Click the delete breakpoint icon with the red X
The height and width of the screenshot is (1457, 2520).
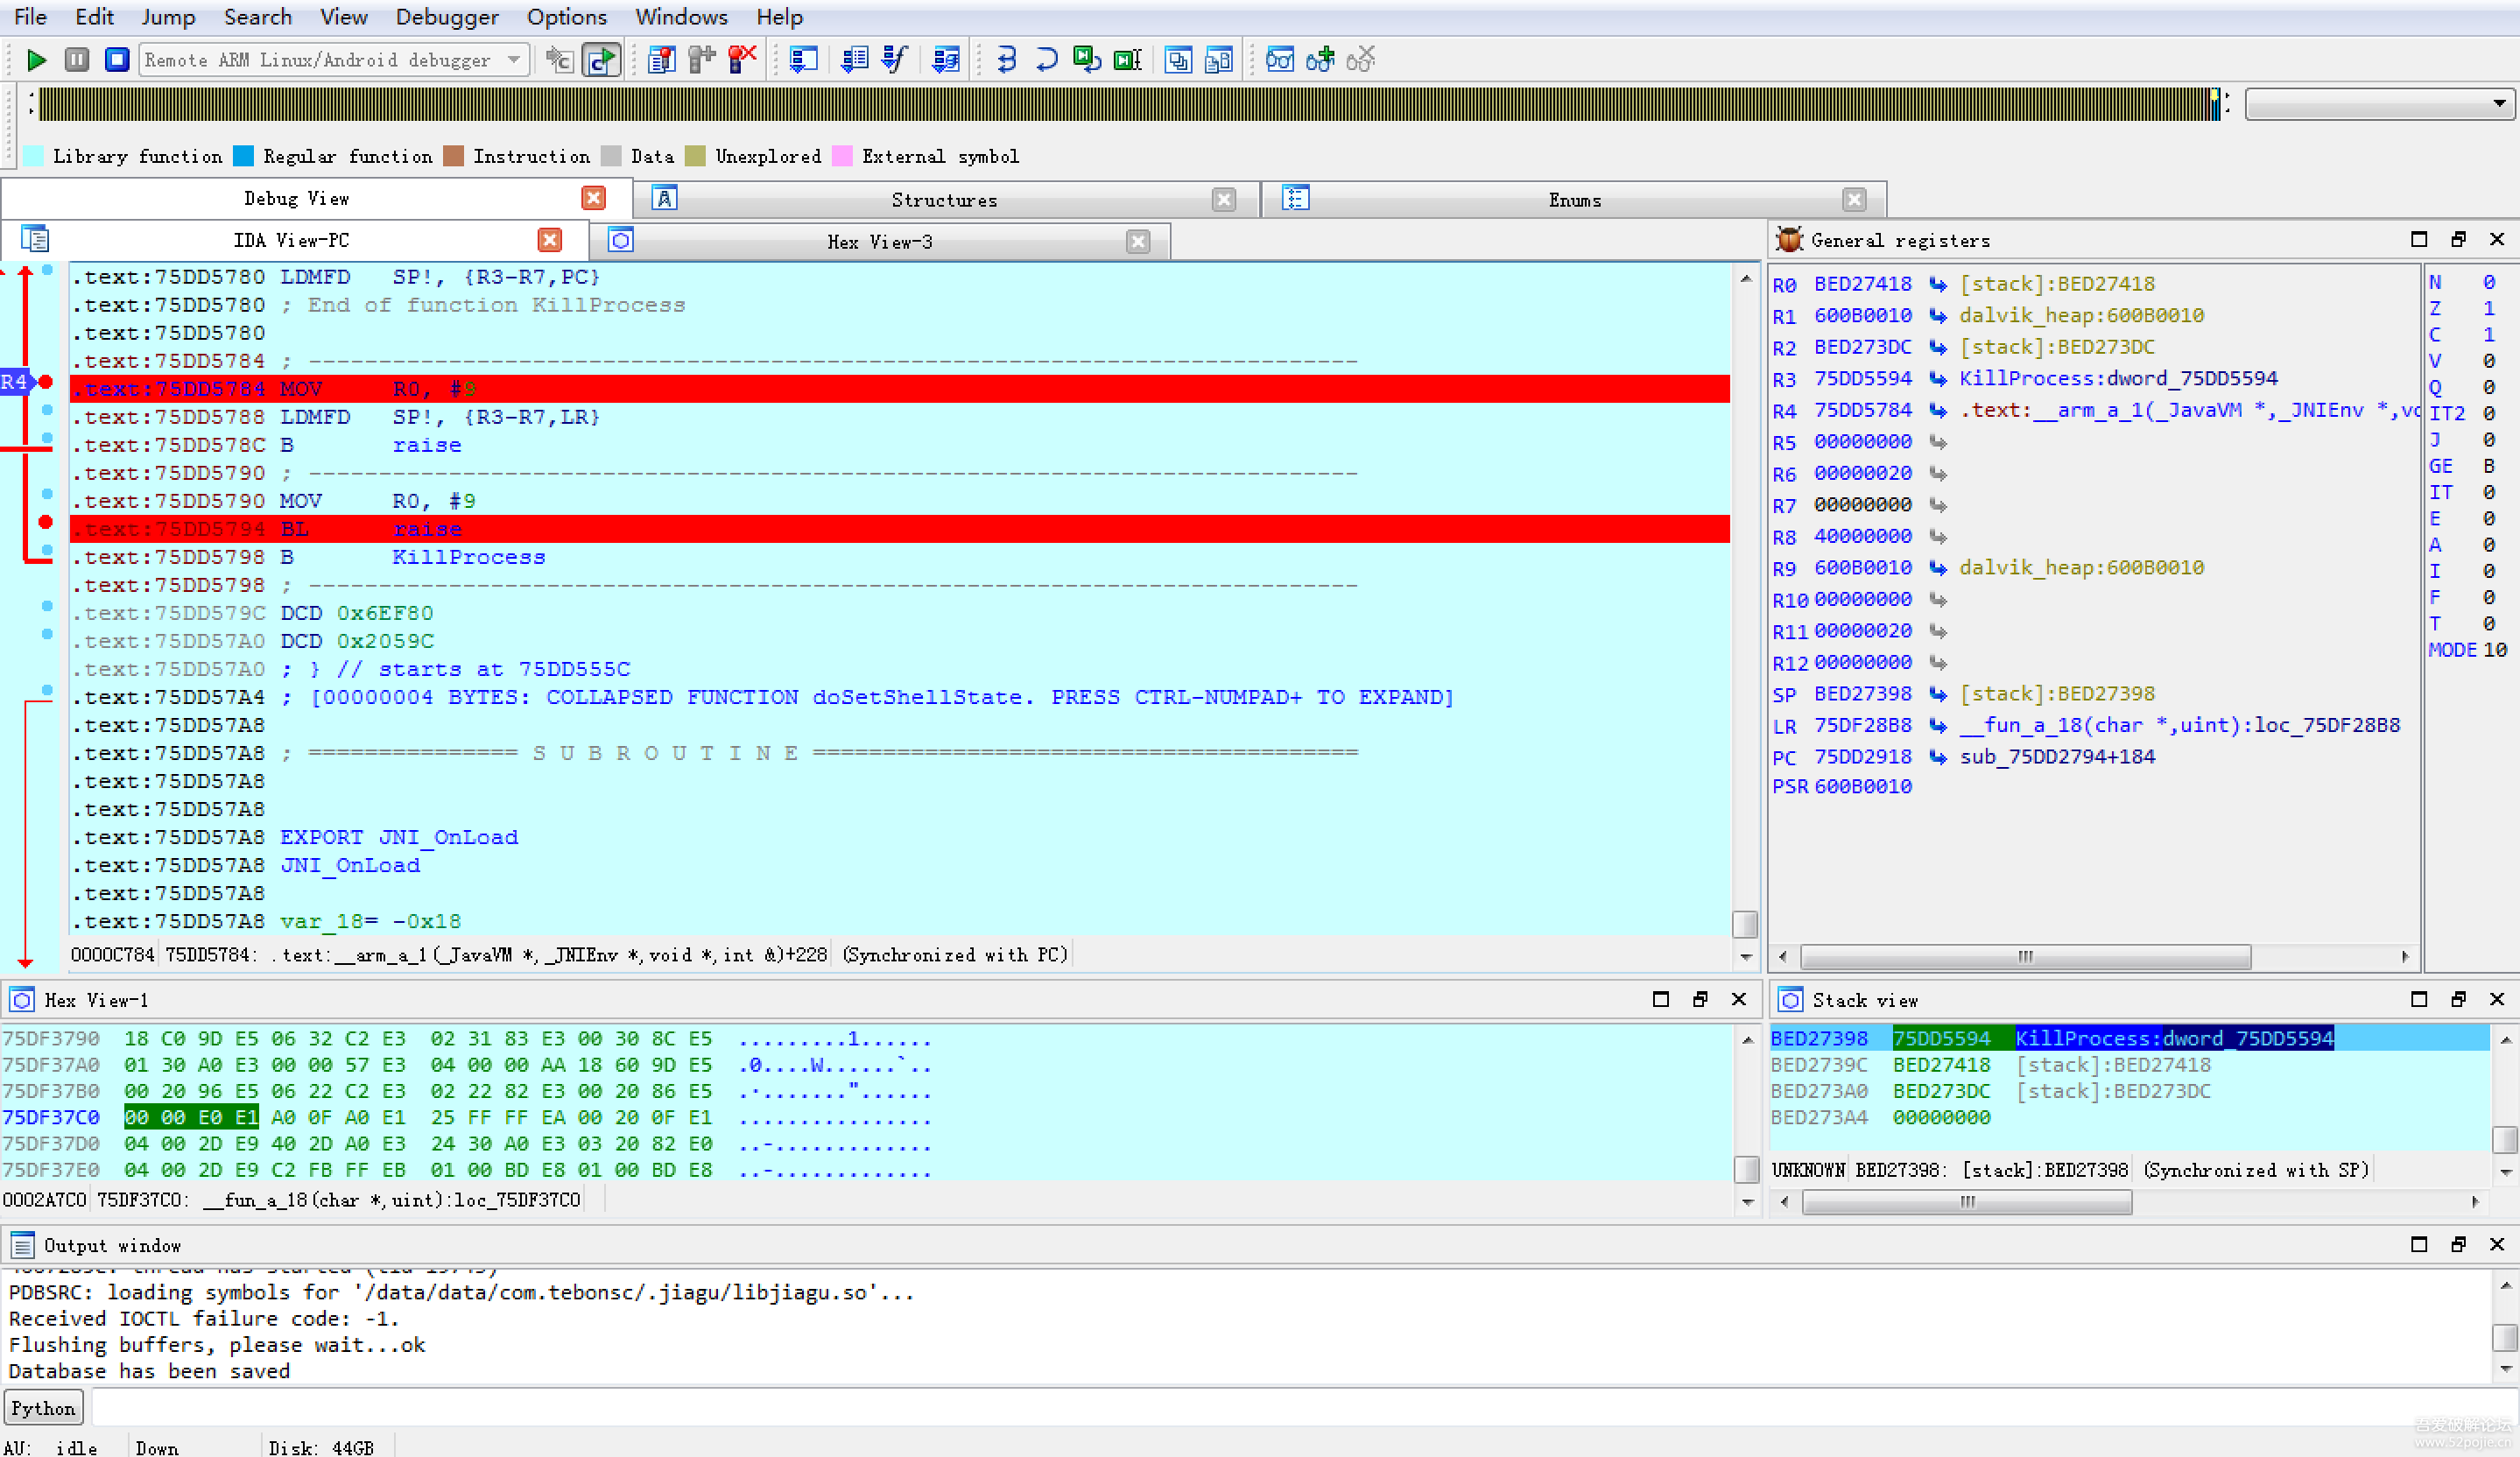(742, 60)
